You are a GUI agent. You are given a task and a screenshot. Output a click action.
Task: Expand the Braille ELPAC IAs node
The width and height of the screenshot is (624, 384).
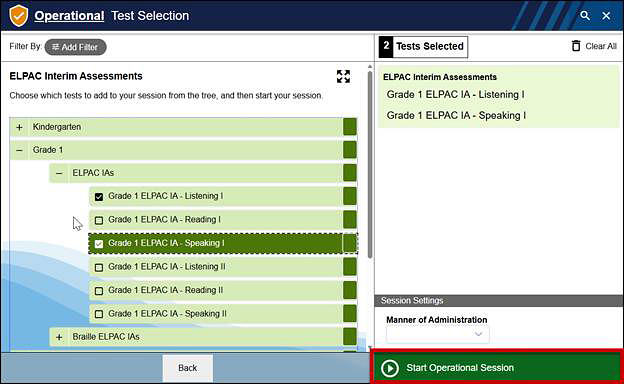point(59,337)
